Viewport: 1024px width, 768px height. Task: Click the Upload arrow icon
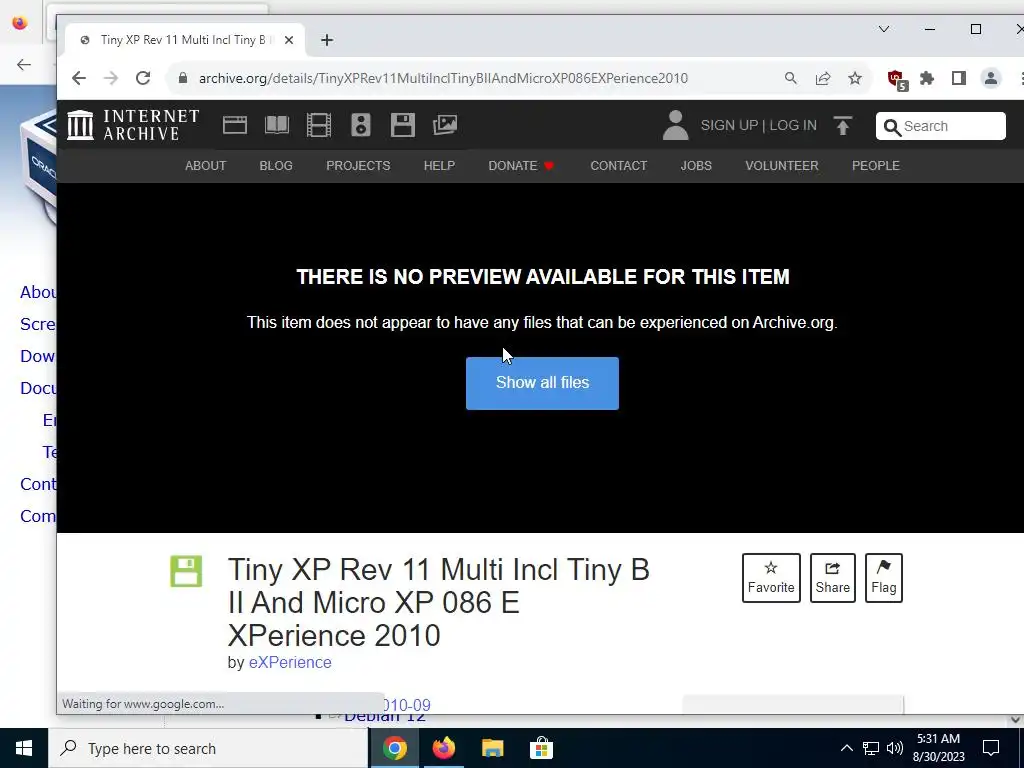843,125
